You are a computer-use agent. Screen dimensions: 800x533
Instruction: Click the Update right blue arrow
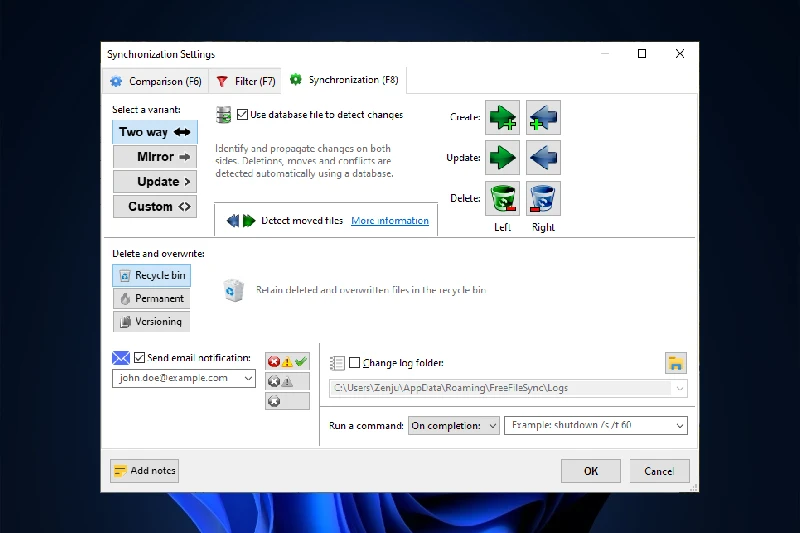click(543, 158)
